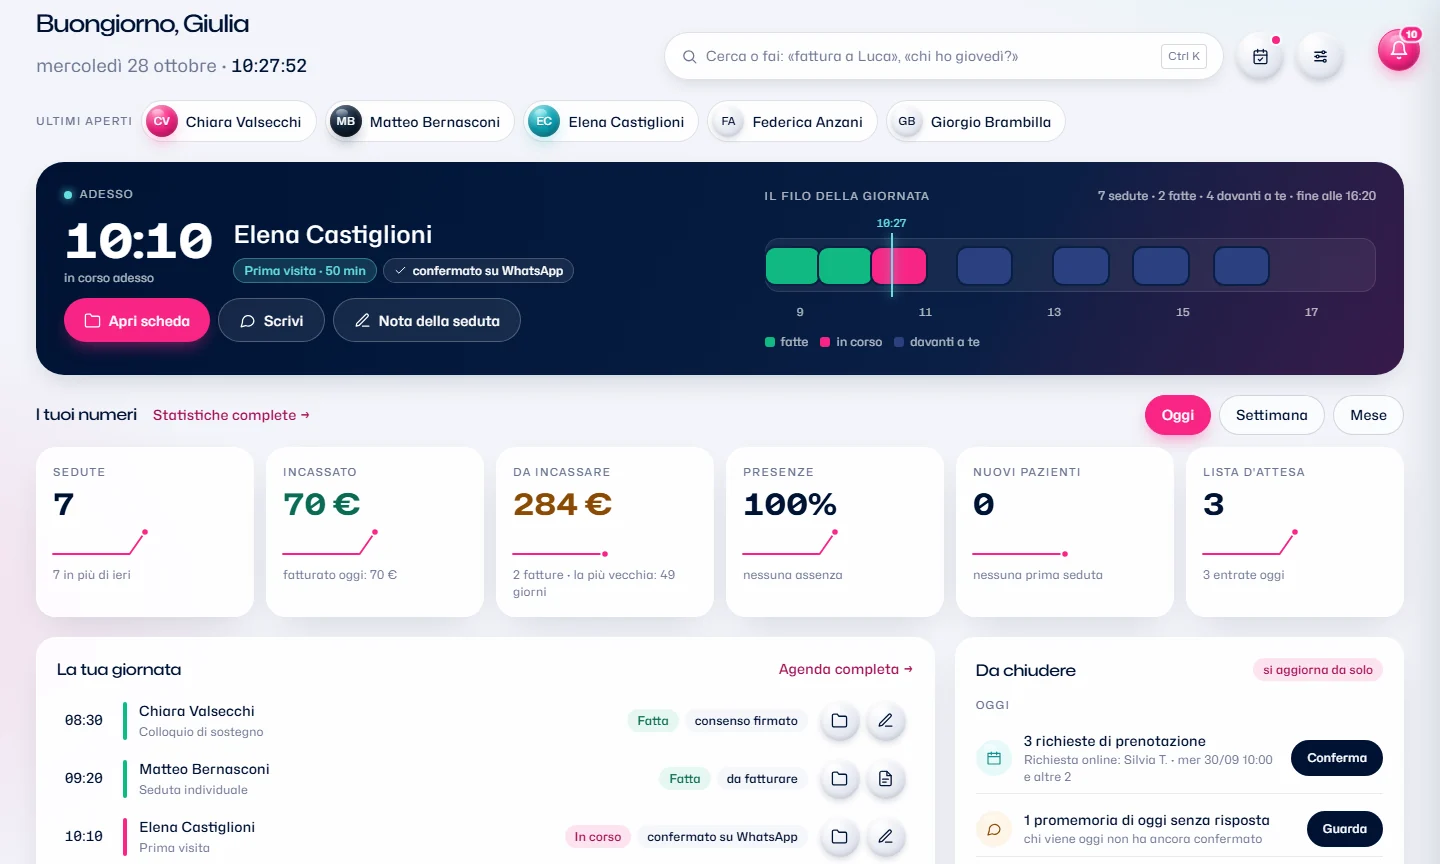Click the calendar icon beside booking requests
The image size is (1440, 864).
point(994,759)
